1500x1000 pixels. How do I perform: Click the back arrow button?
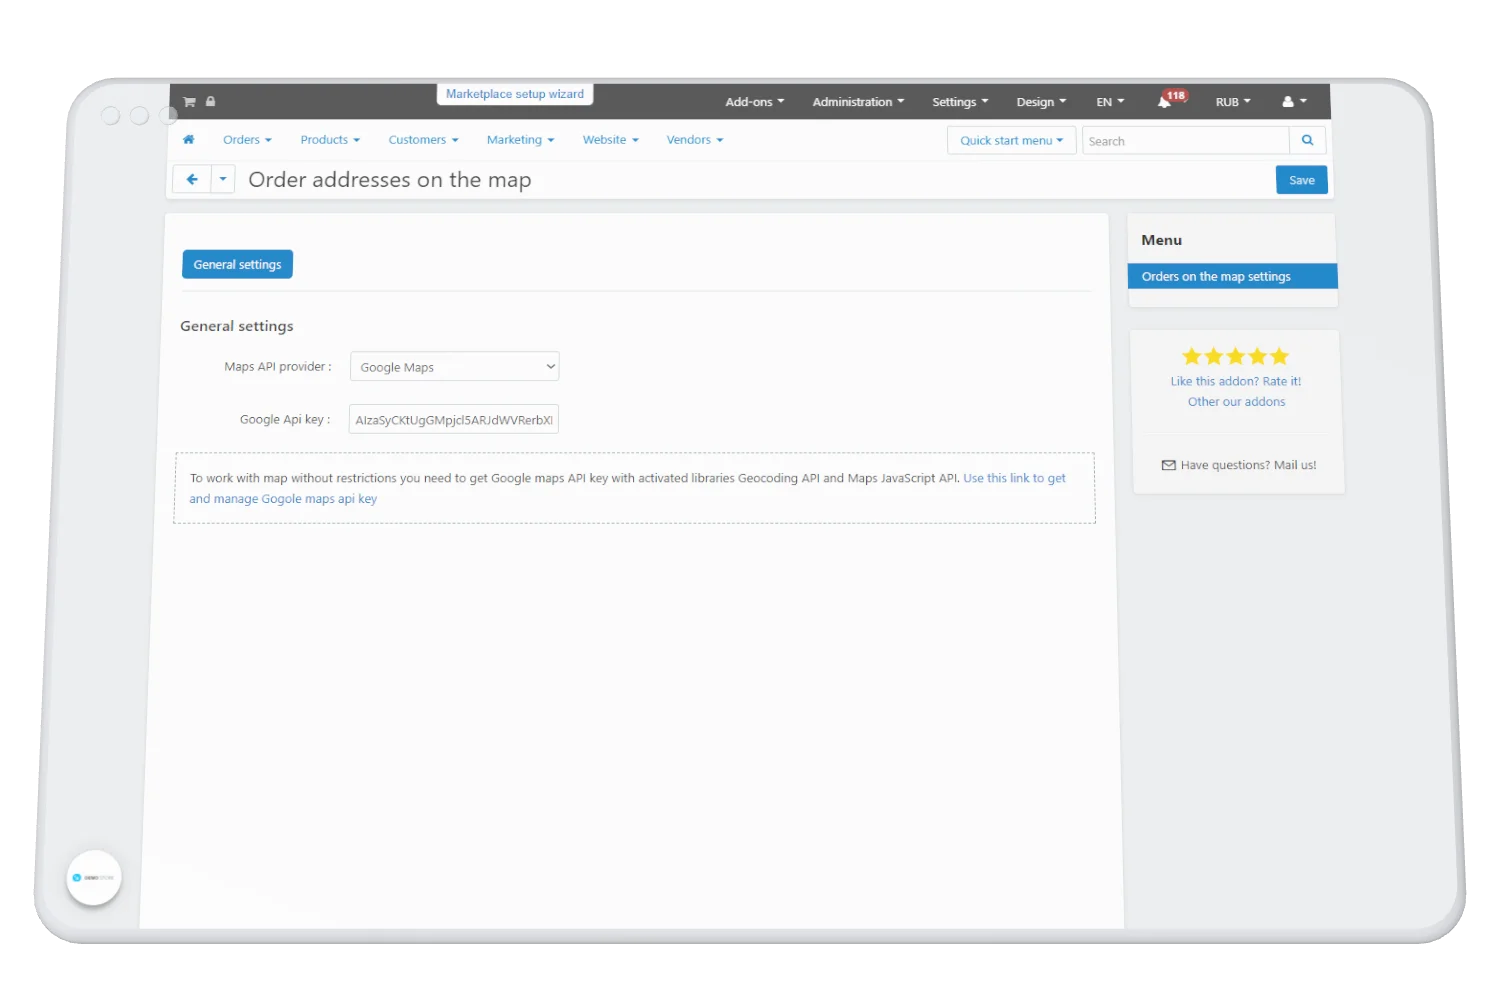192,180
